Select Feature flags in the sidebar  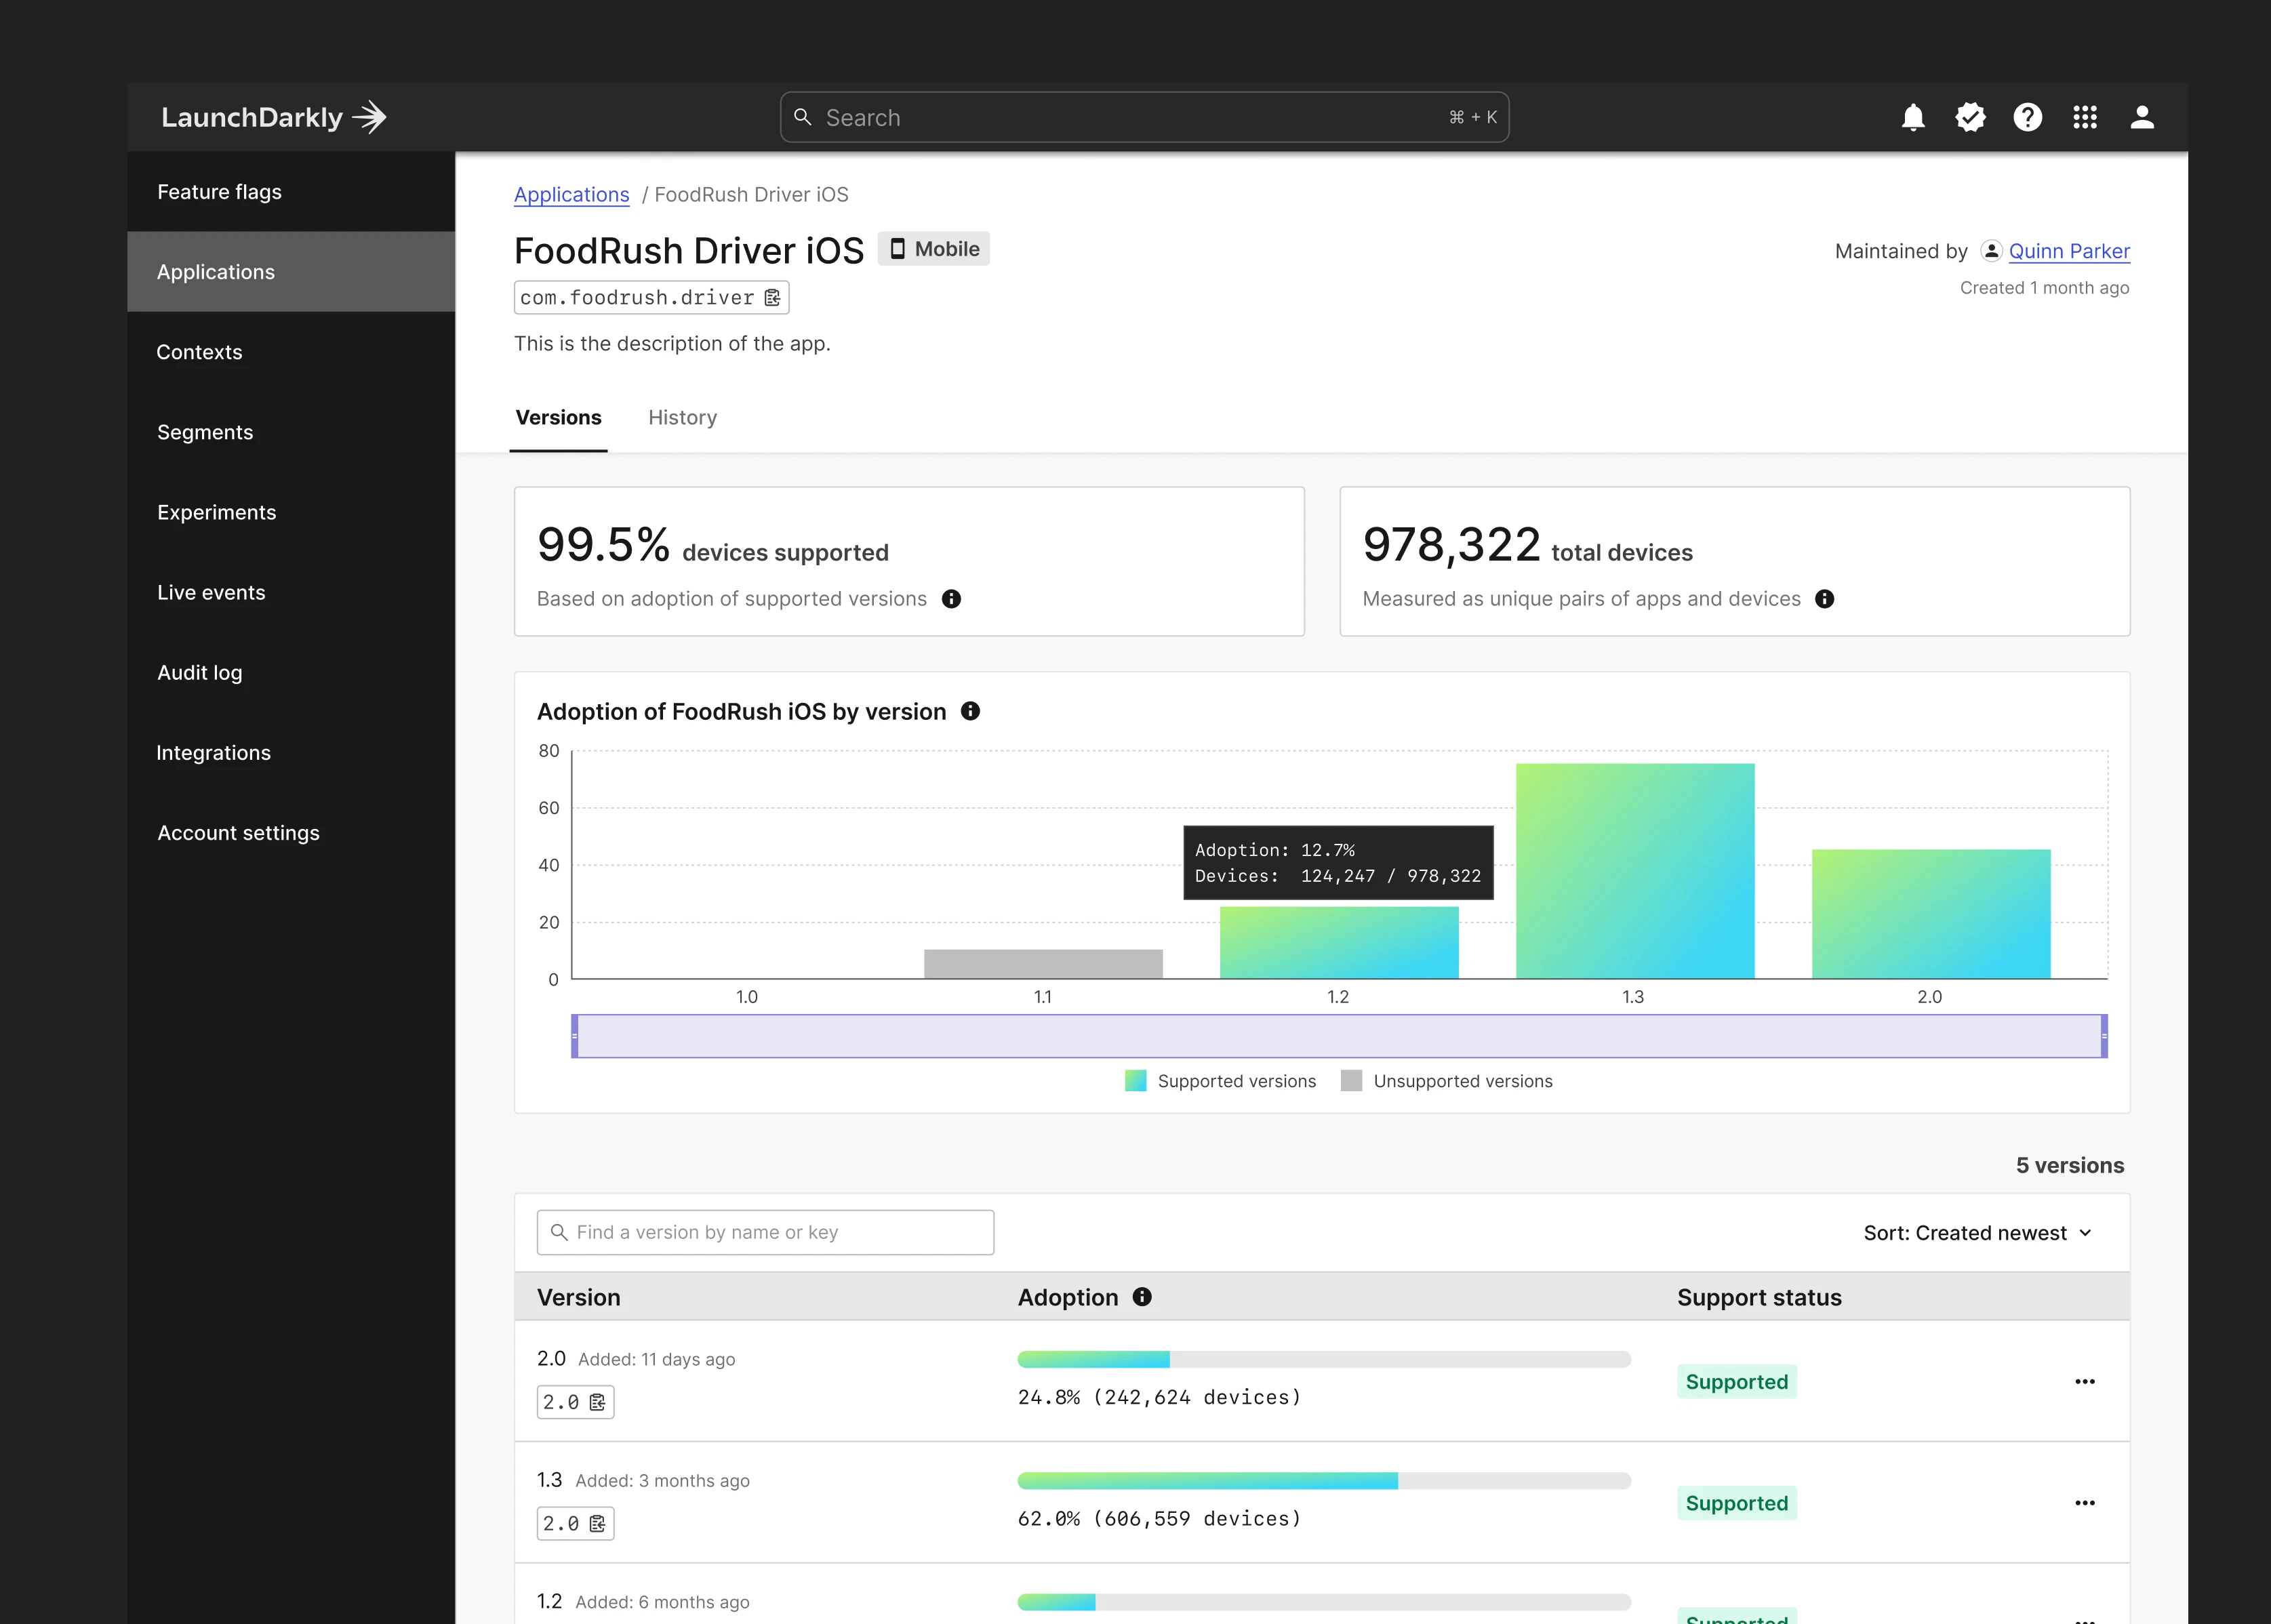point(219,192)
